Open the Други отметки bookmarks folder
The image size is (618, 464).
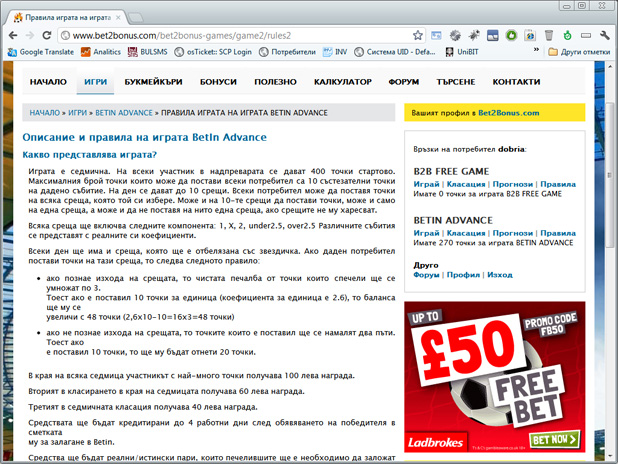(x=579, y=52)
